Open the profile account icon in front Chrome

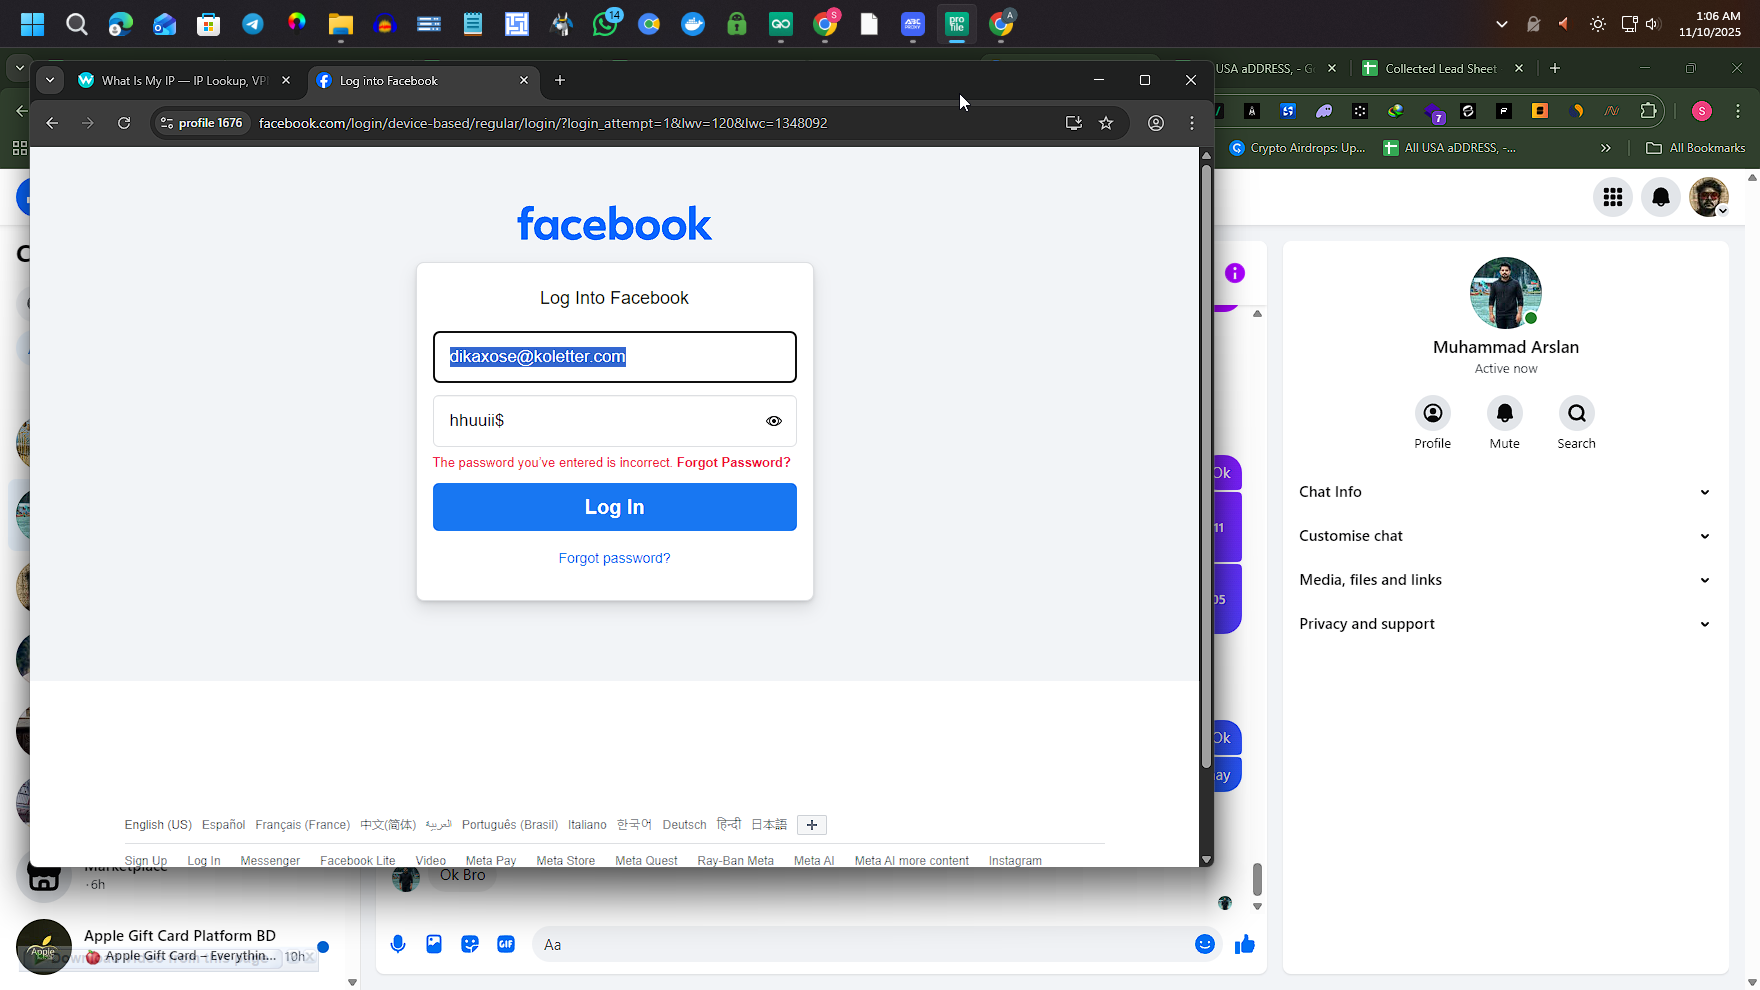pos(1156,123)
